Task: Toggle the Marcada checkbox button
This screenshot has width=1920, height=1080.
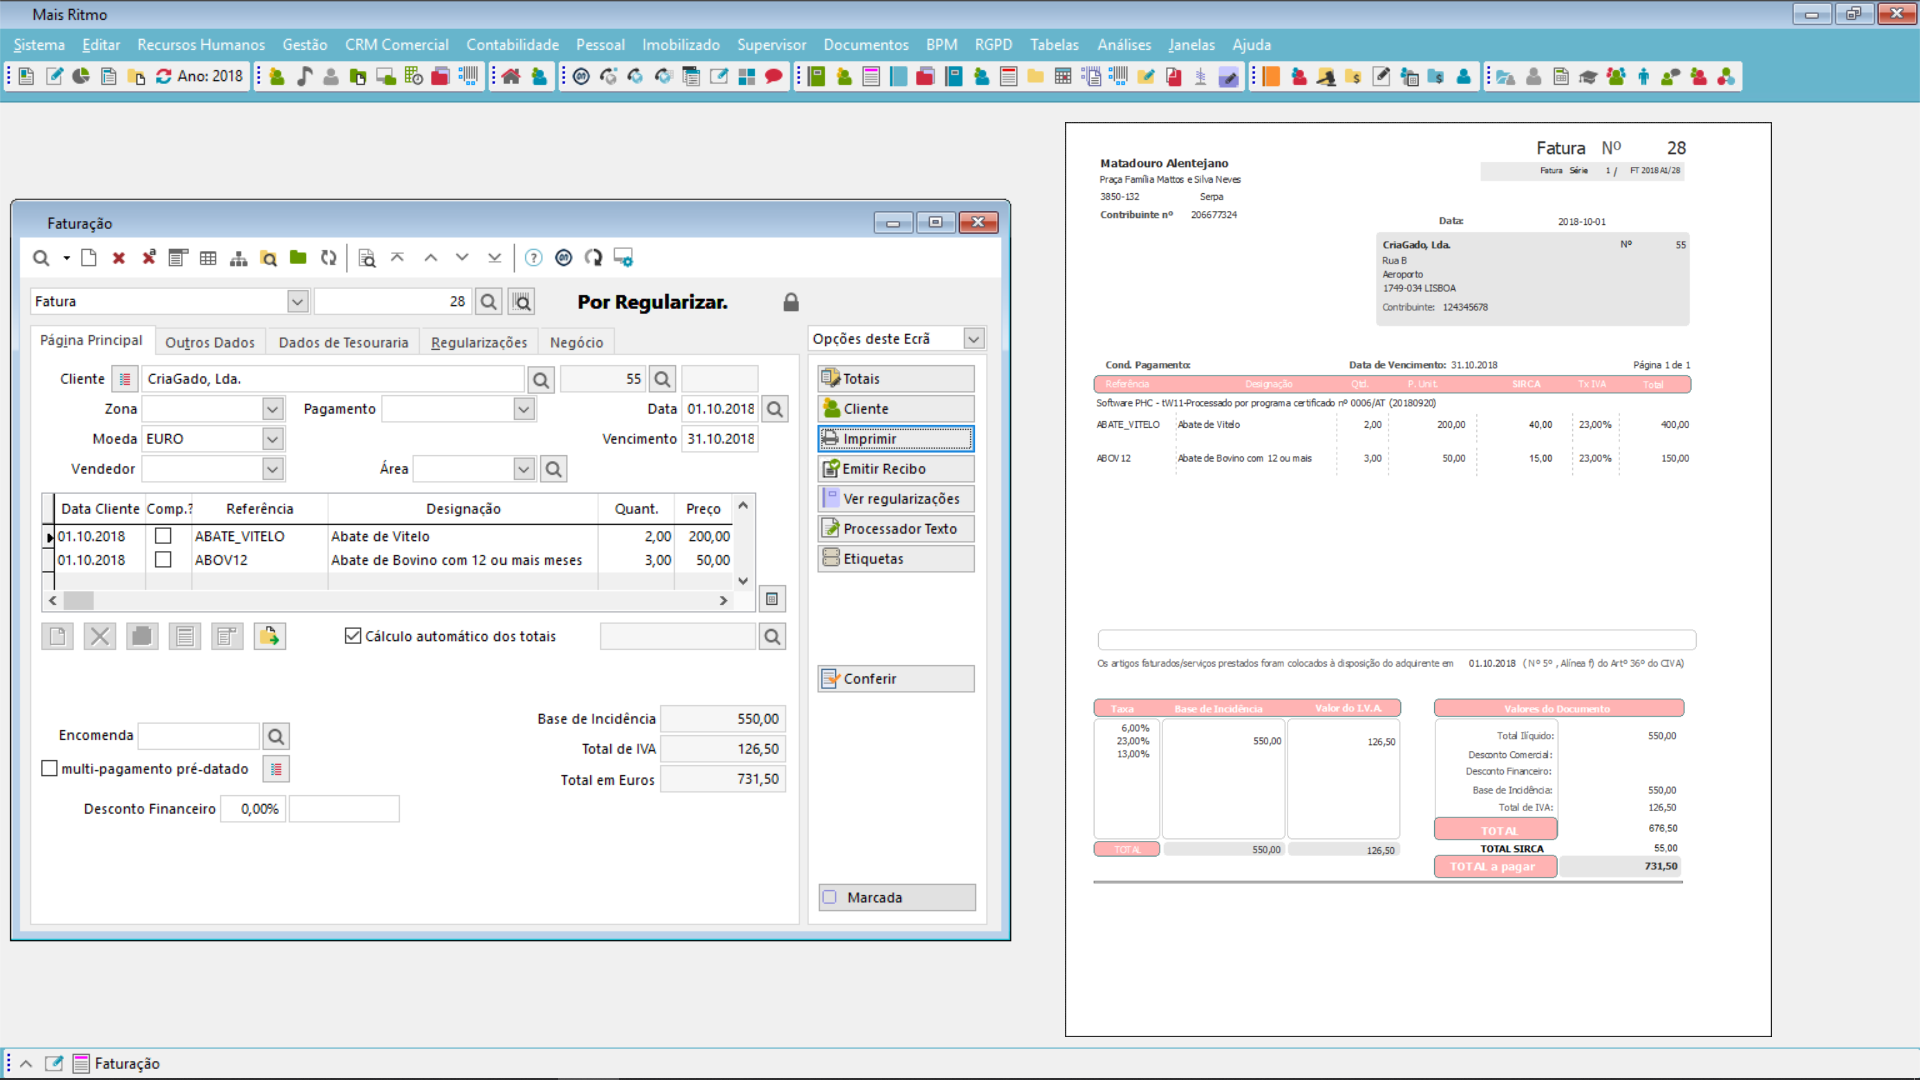Action: 897,897
